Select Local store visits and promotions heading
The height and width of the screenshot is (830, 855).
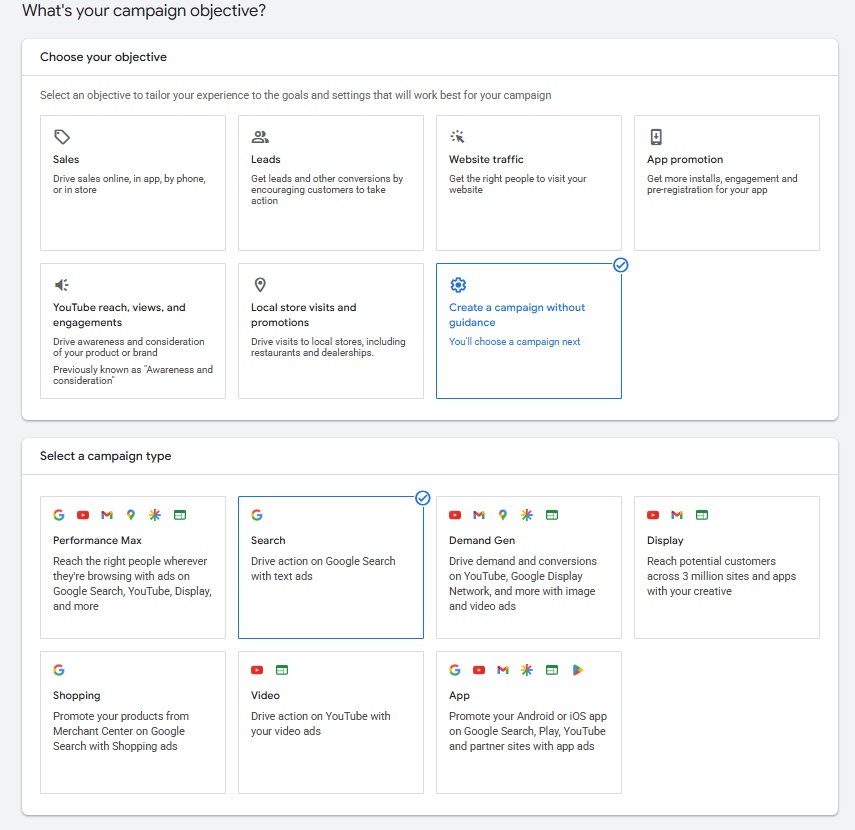303,315
